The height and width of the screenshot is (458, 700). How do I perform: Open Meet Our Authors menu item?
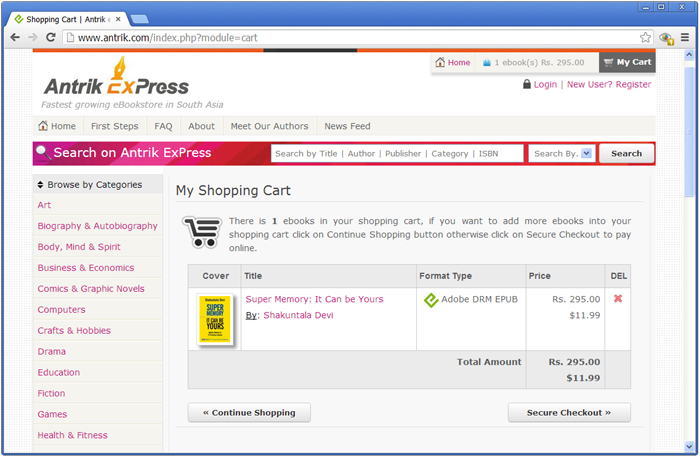(x=269, y=126)
